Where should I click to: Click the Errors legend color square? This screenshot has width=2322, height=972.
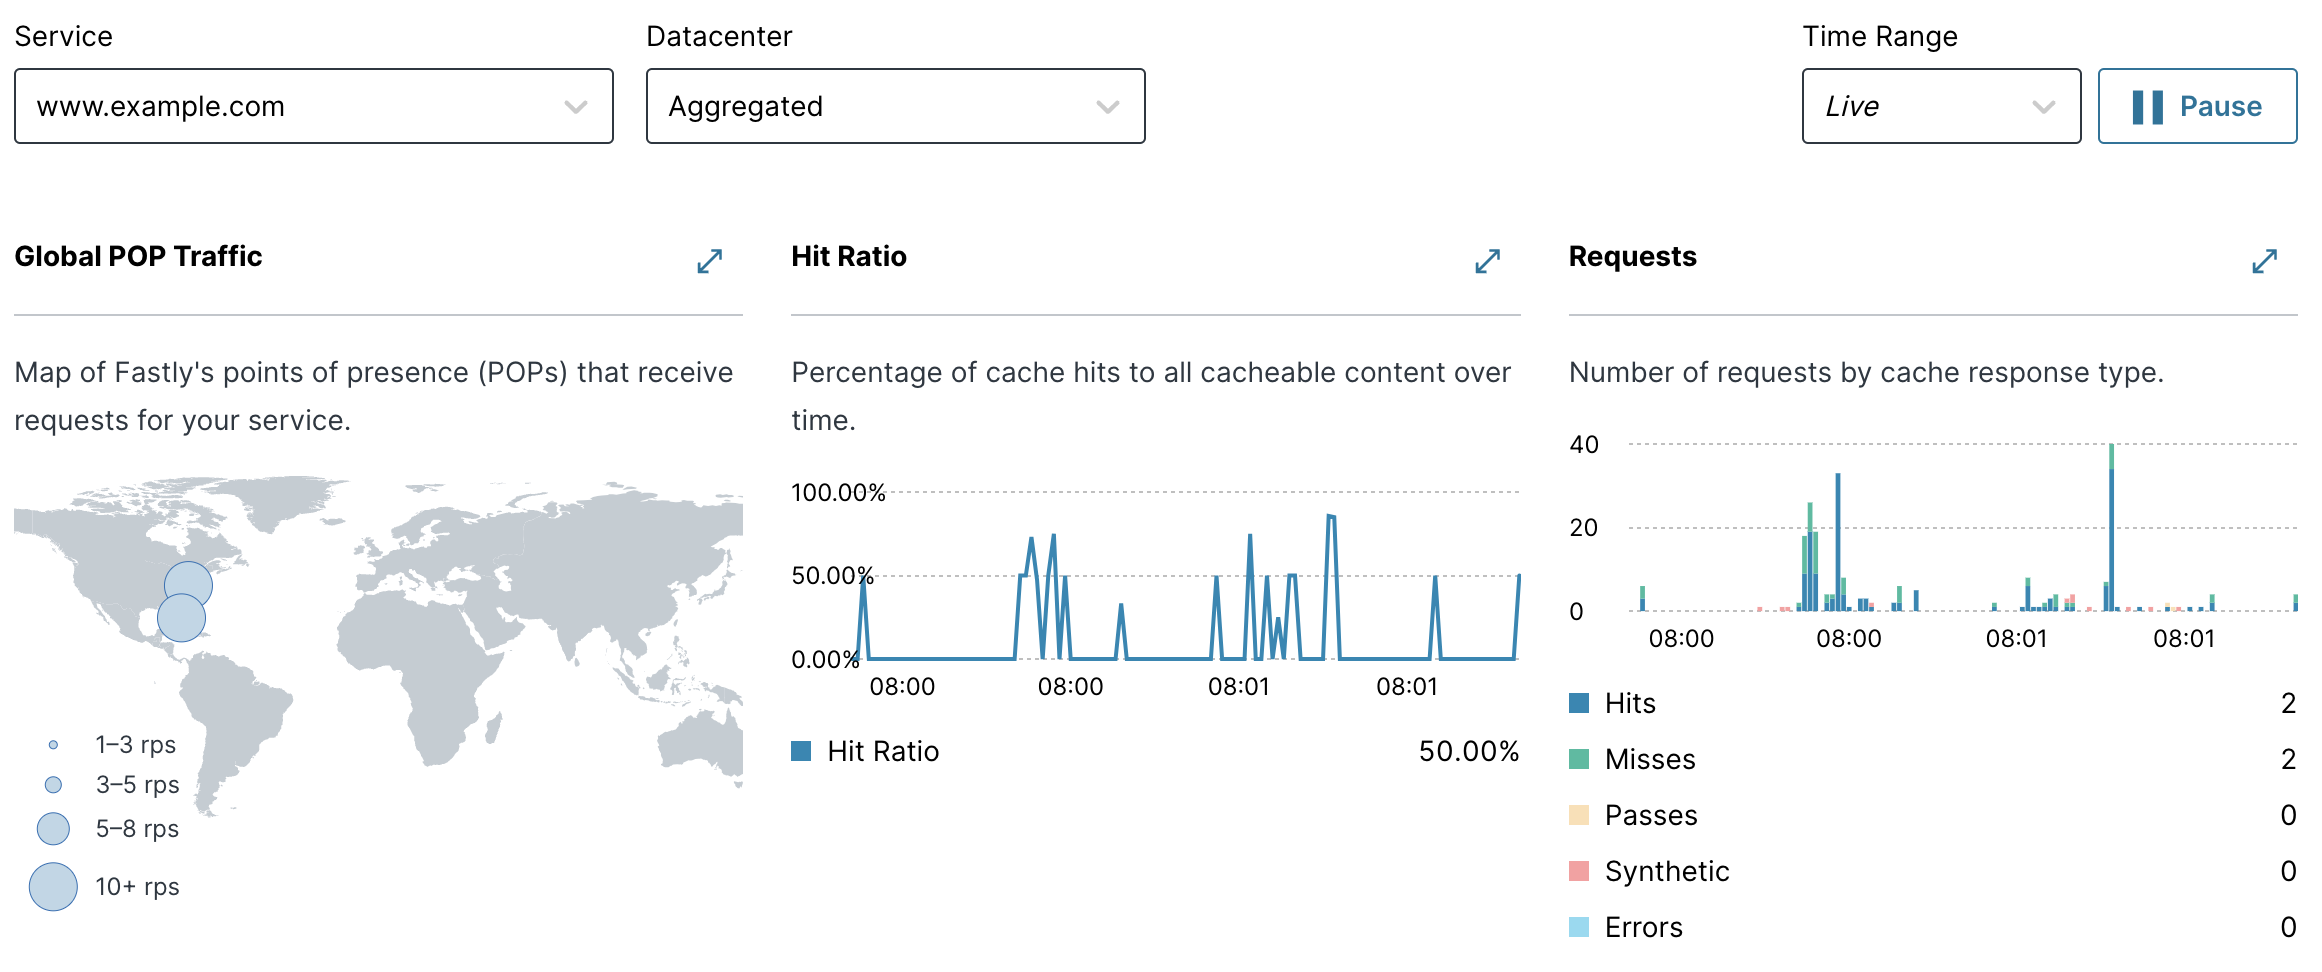1580,927
